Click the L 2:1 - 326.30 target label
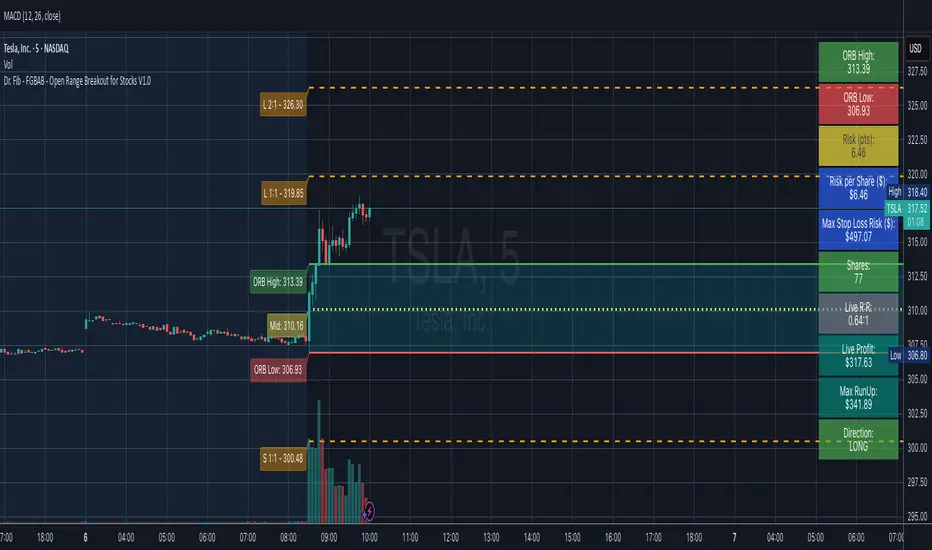The image size is (932, 550). tap(283, 105)
